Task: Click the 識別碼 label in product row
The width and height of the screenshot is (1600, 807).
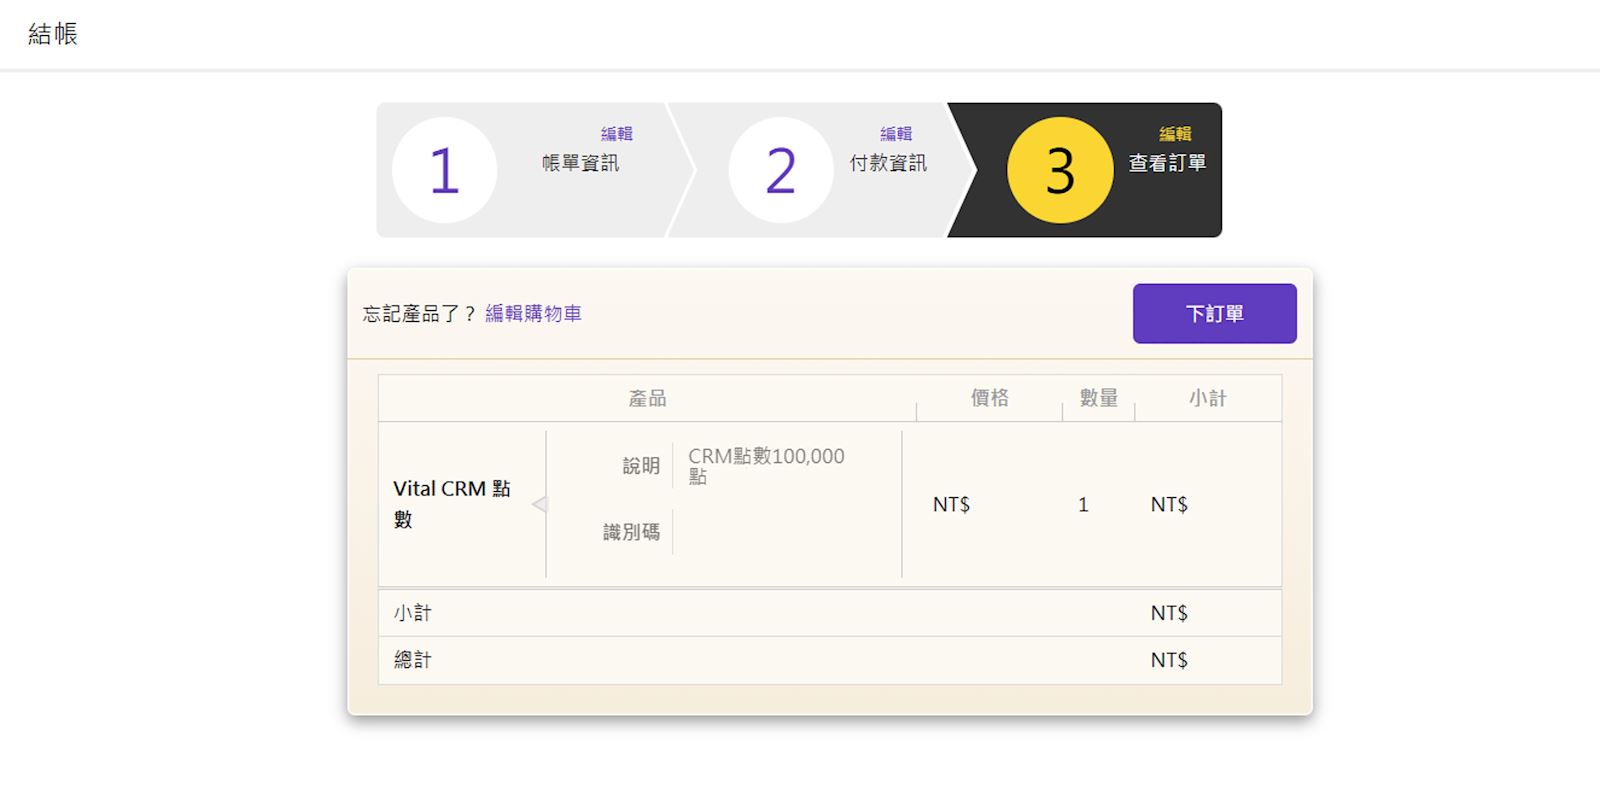Action: (x=631, y=532)
